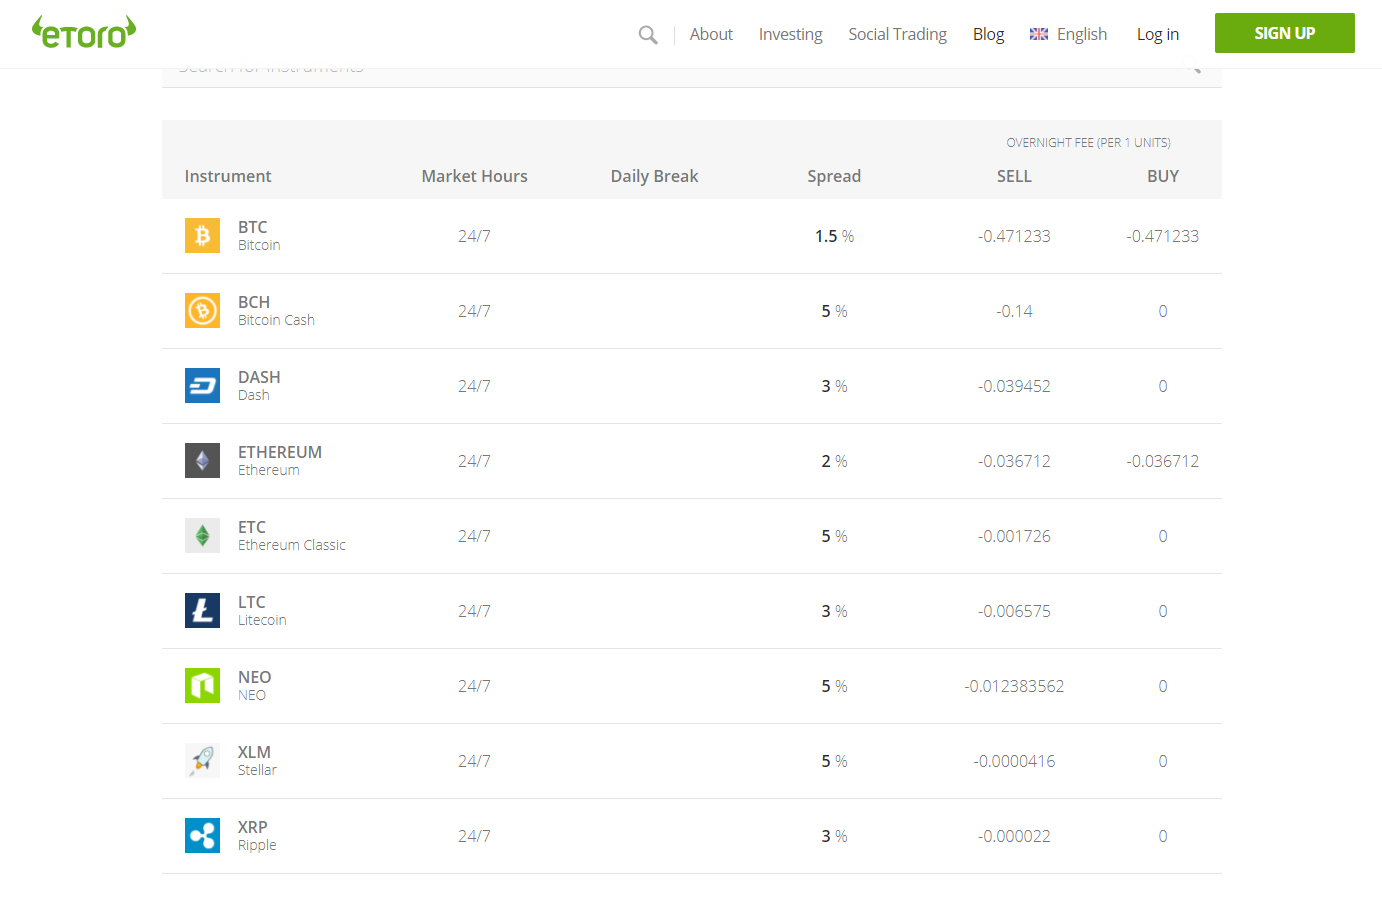Click the LTC instrument name
The image size is (1382, 903).
tap(252, 602)
